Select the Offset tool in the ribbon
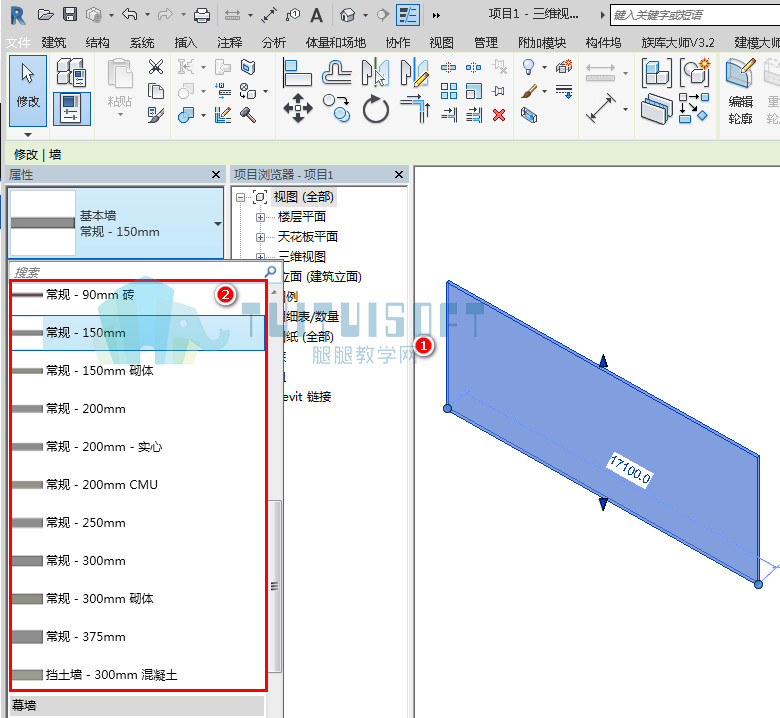The image size is (780, 718). pos(337,73)
